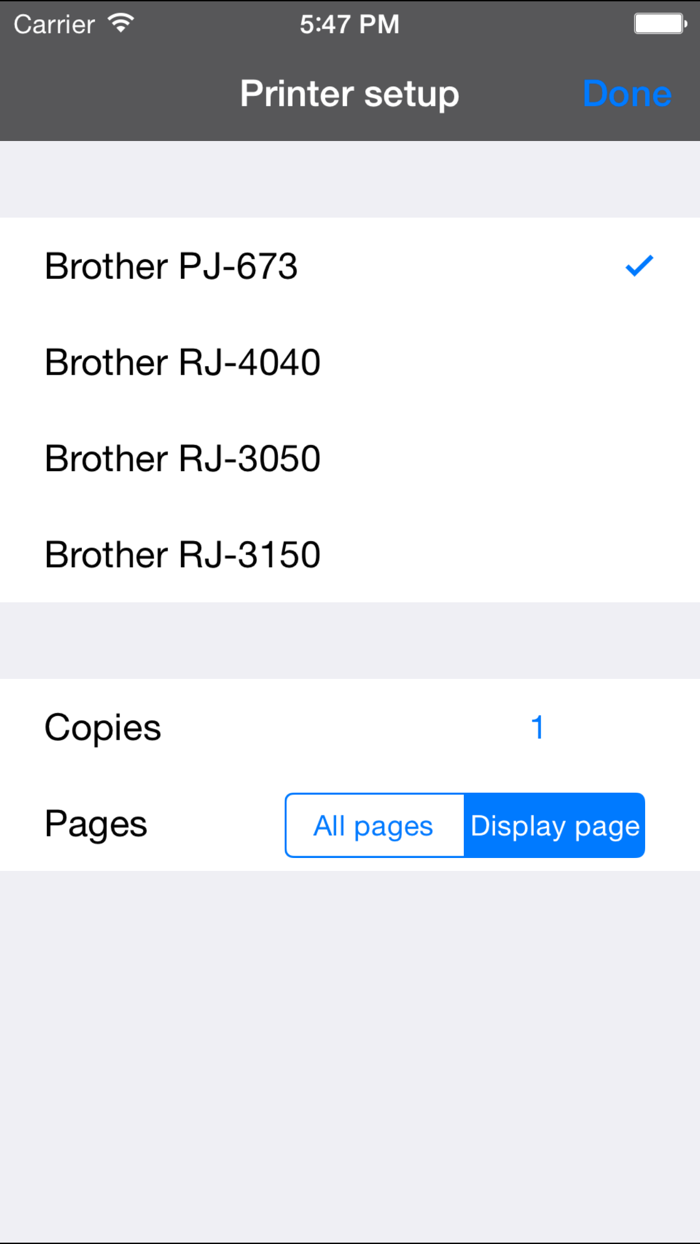Tap the battery indicator in the status bar
The height and width of the screenshot is (1244, 700).
[x=658, y=21]
